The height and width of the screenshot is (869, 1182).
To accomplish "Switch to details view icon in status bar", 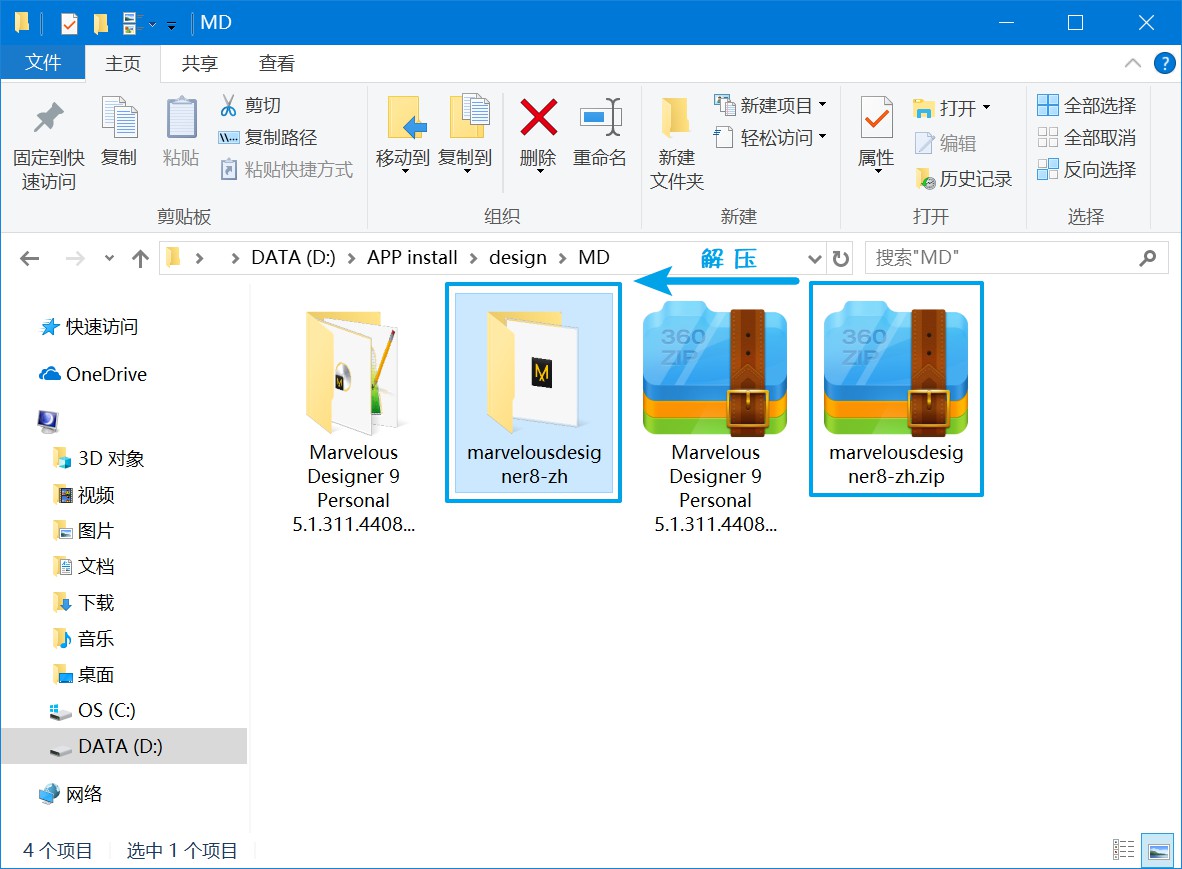I will pos(1123,849).
